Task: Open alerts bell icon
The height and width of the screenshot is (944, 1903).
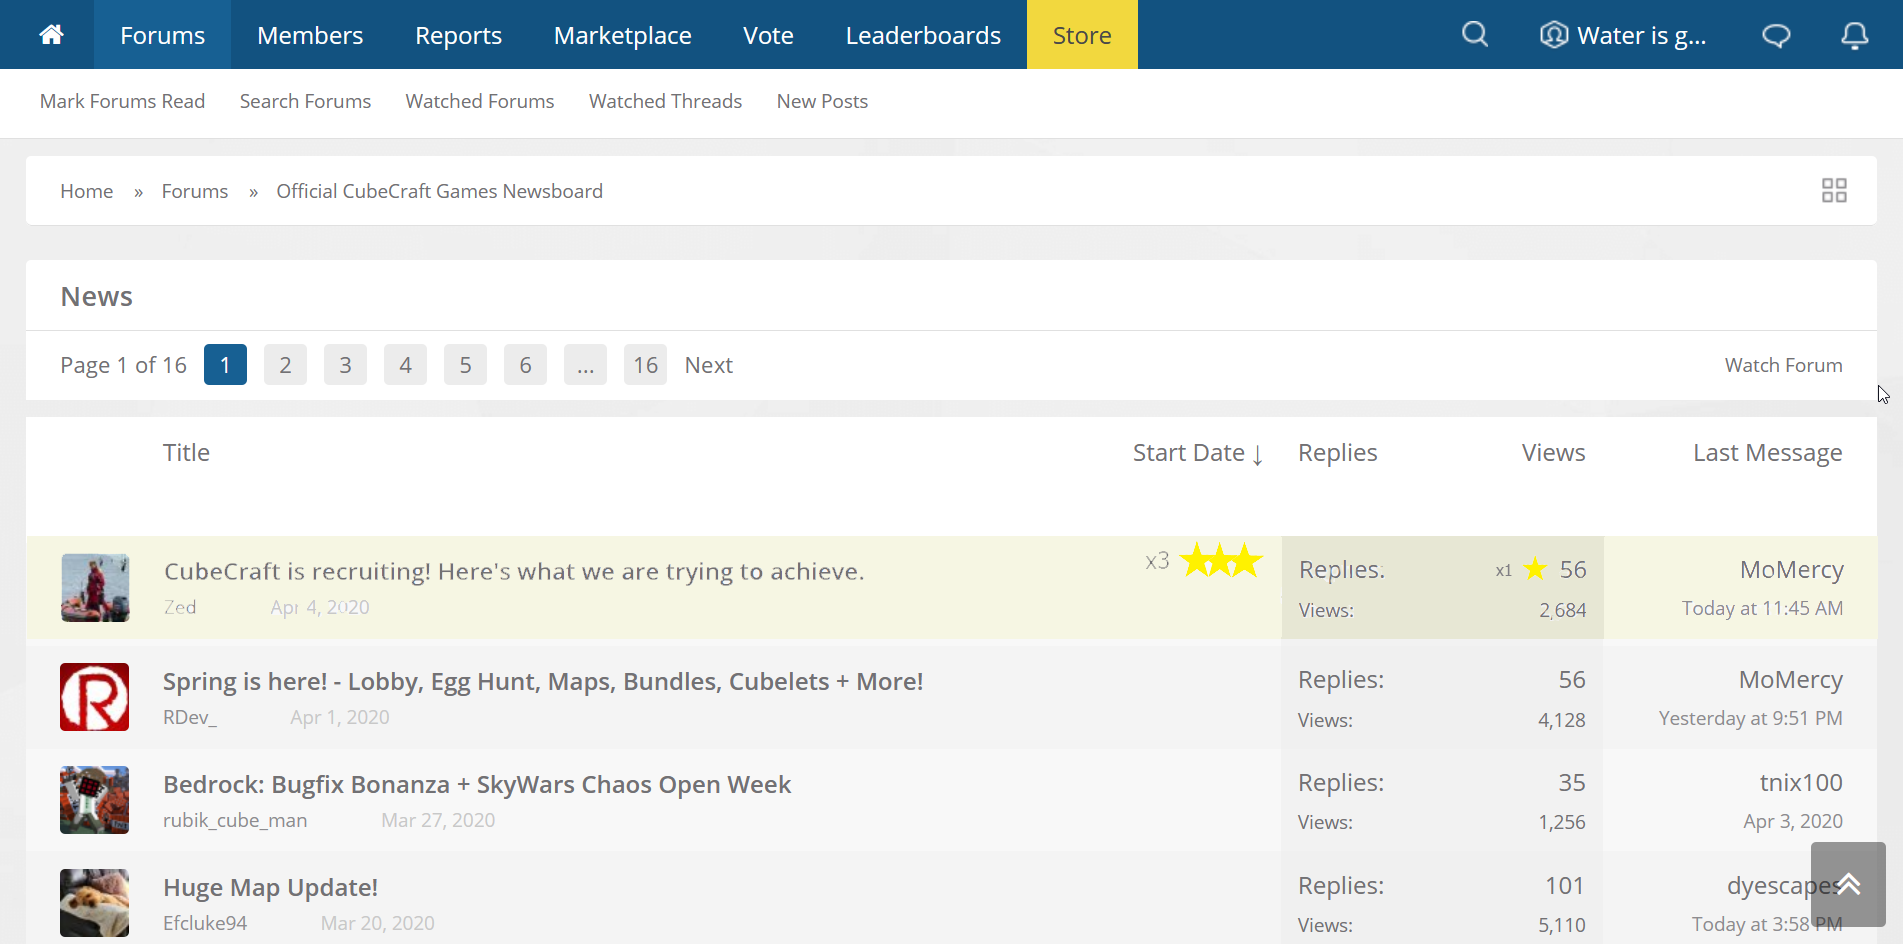Action: point(1855,36)
